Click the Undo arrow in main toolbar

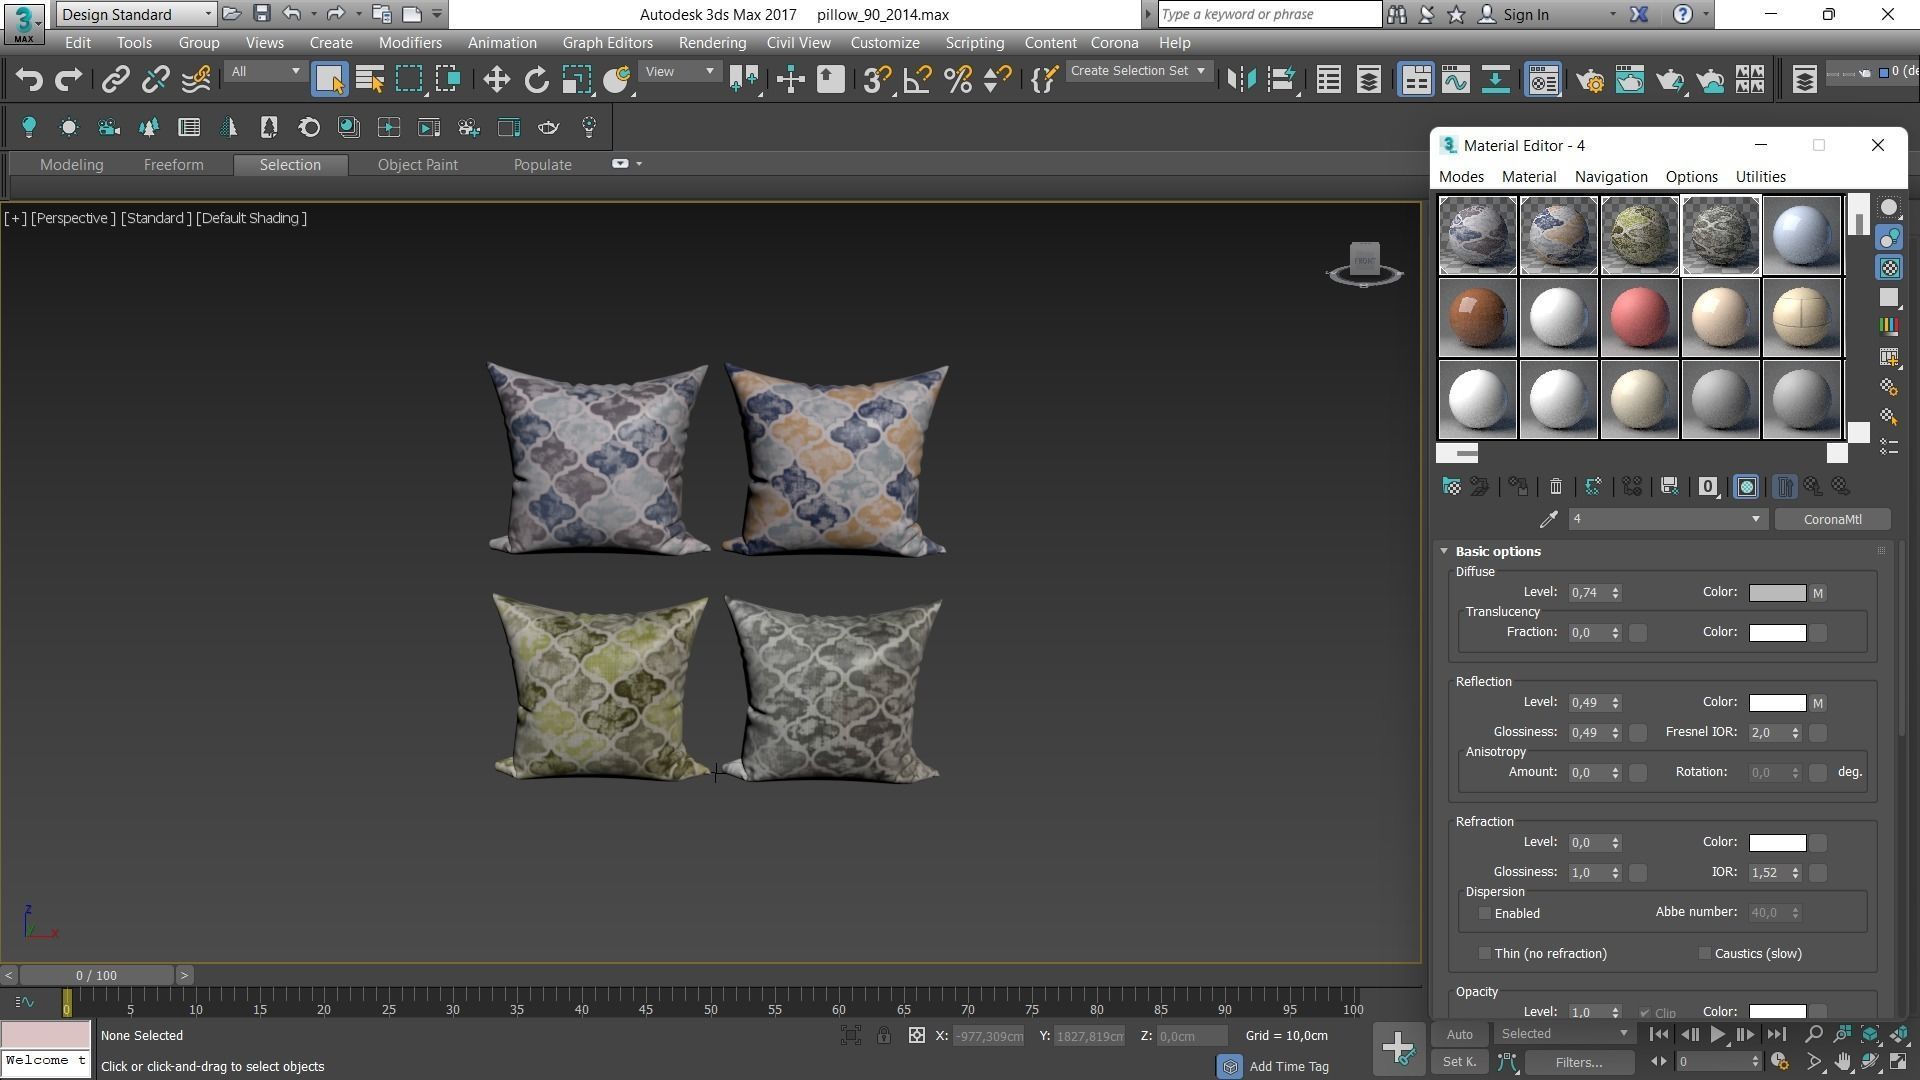click(x=29, y=80)
